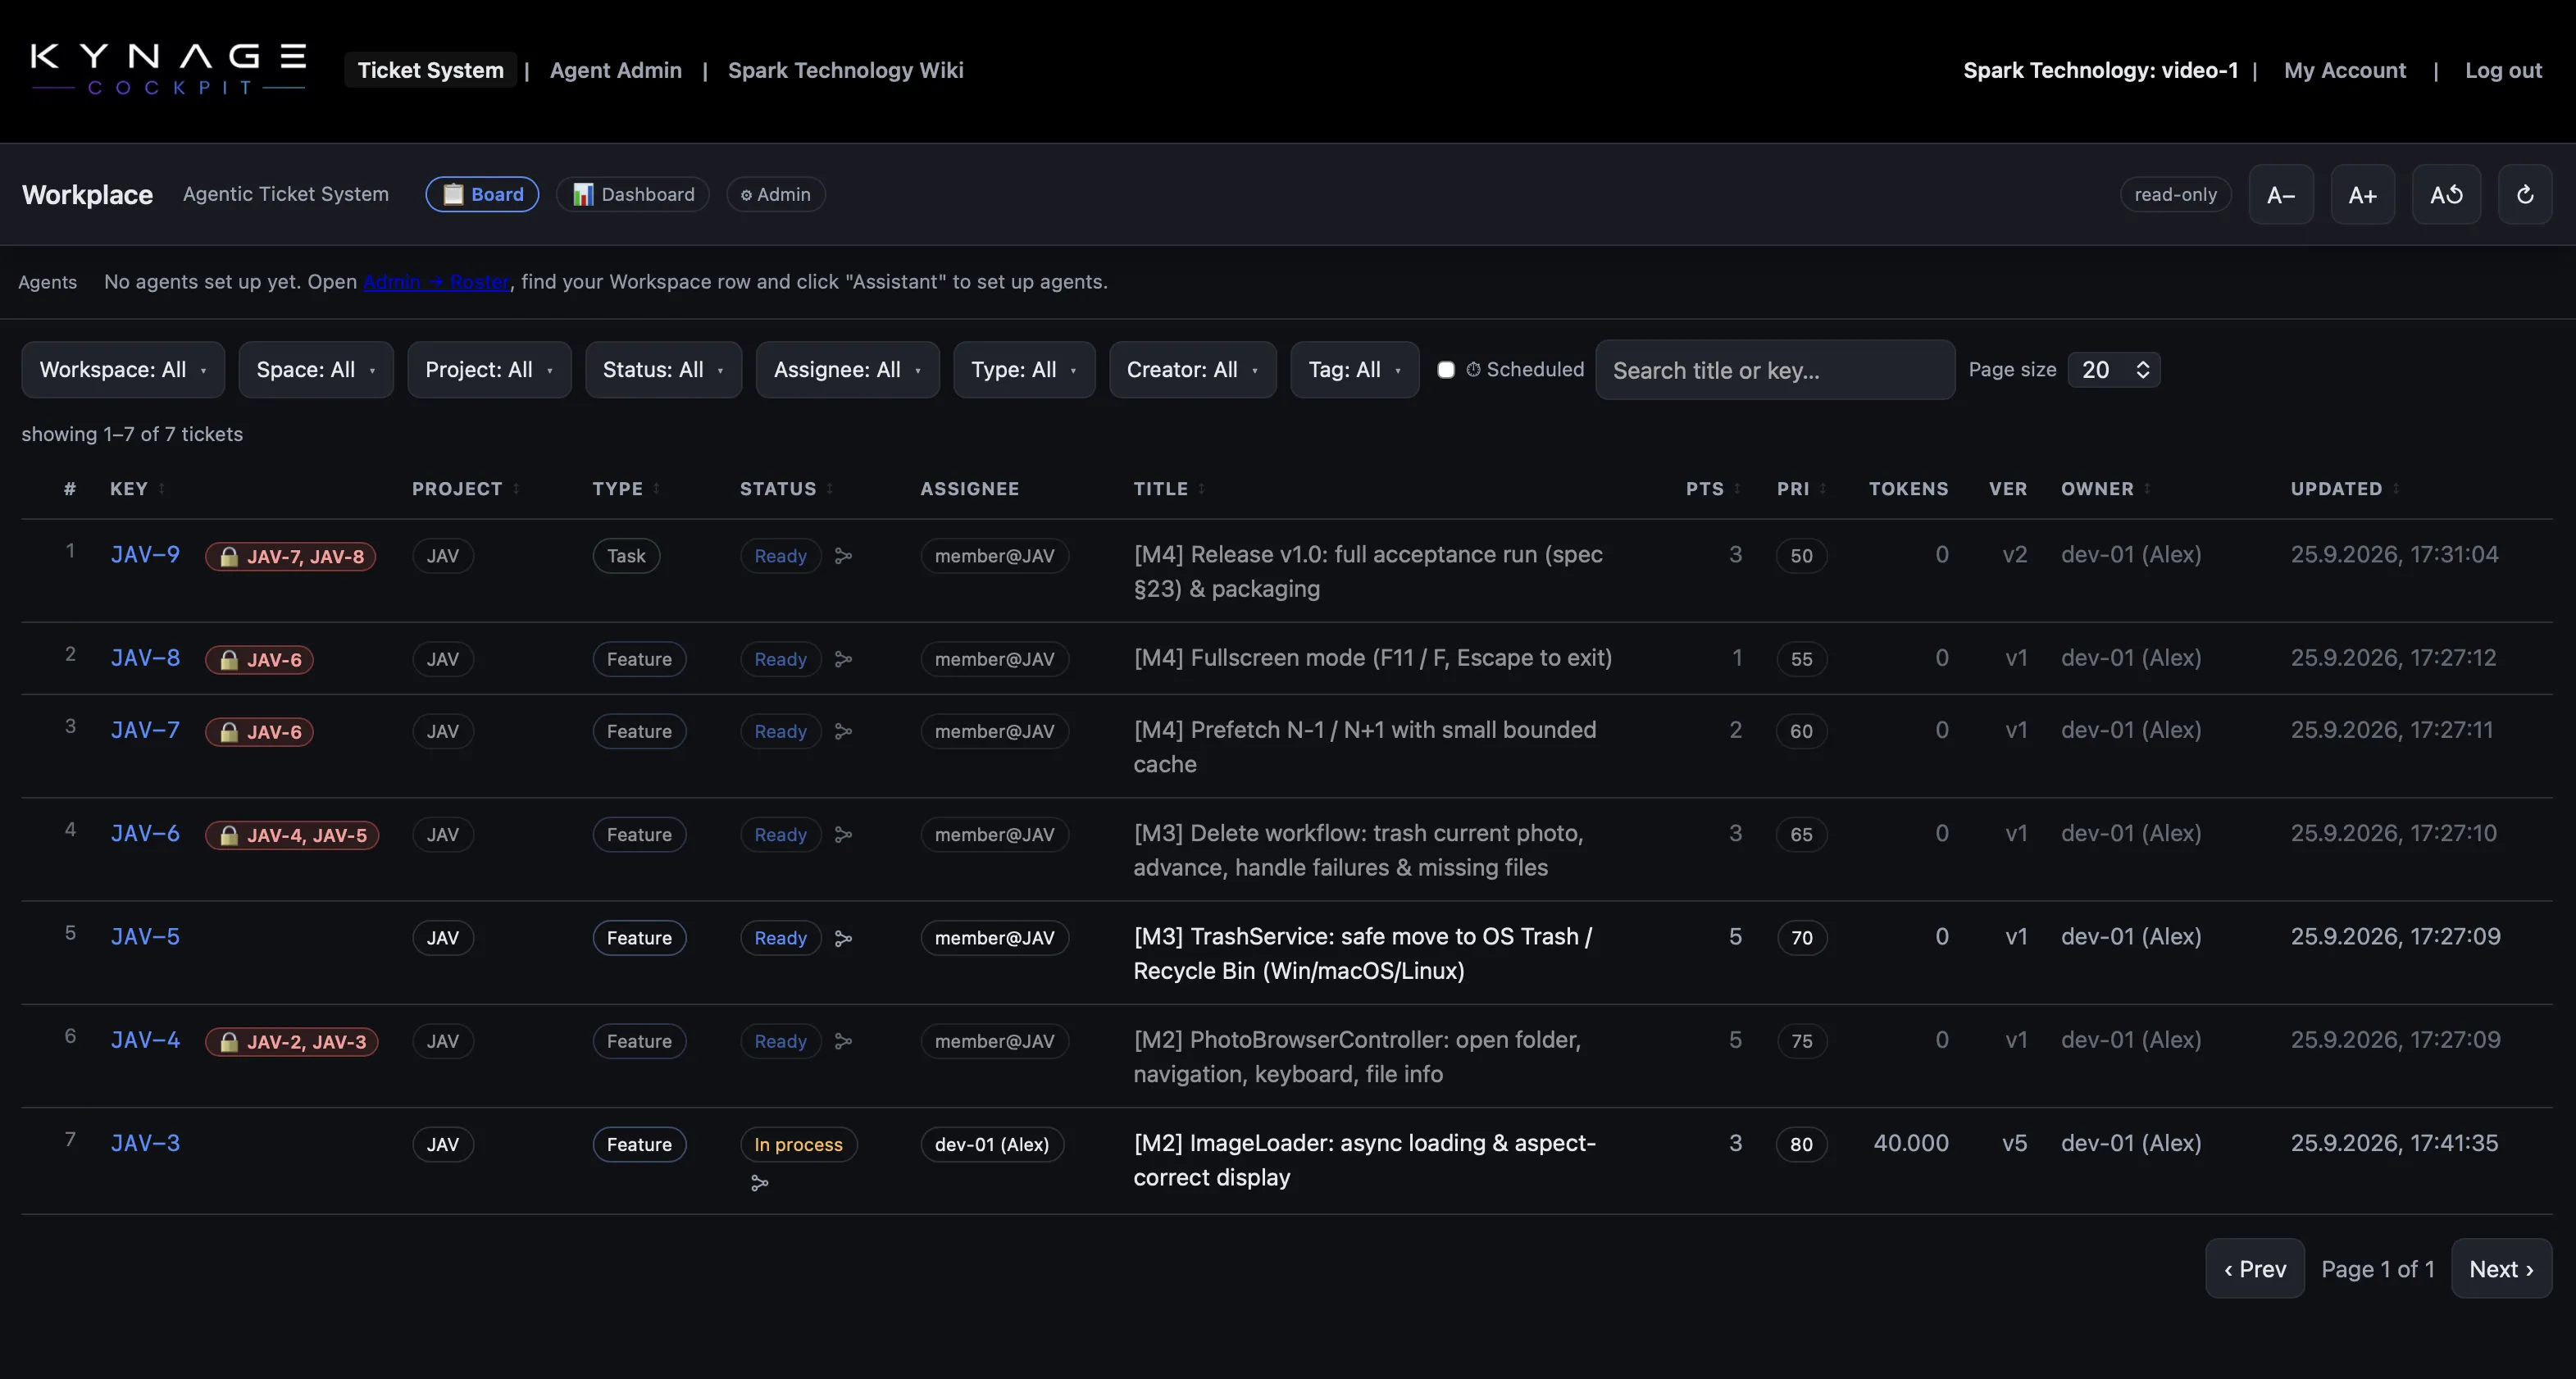Click the workflow icon in JAV-9 row

843,556
